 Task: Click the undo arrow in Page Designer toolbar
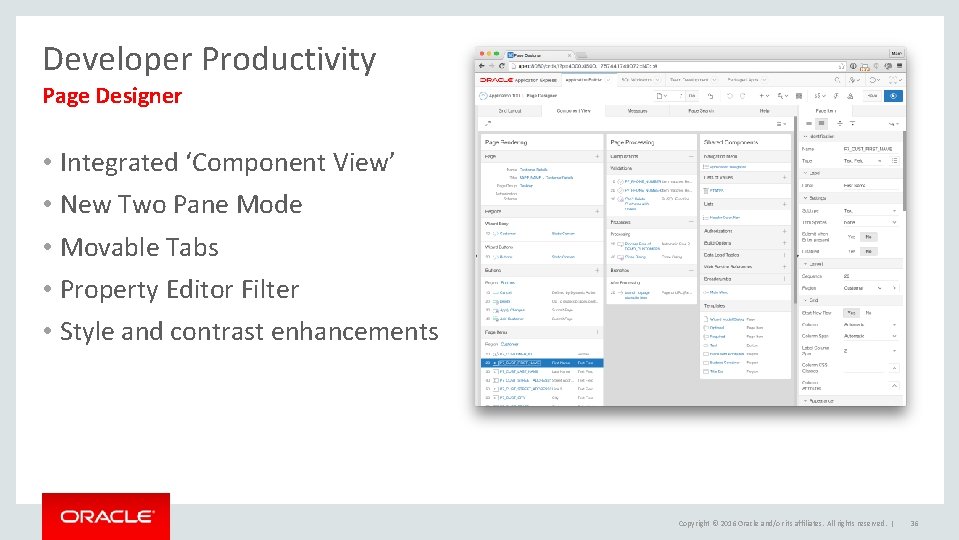click(730, 96)
